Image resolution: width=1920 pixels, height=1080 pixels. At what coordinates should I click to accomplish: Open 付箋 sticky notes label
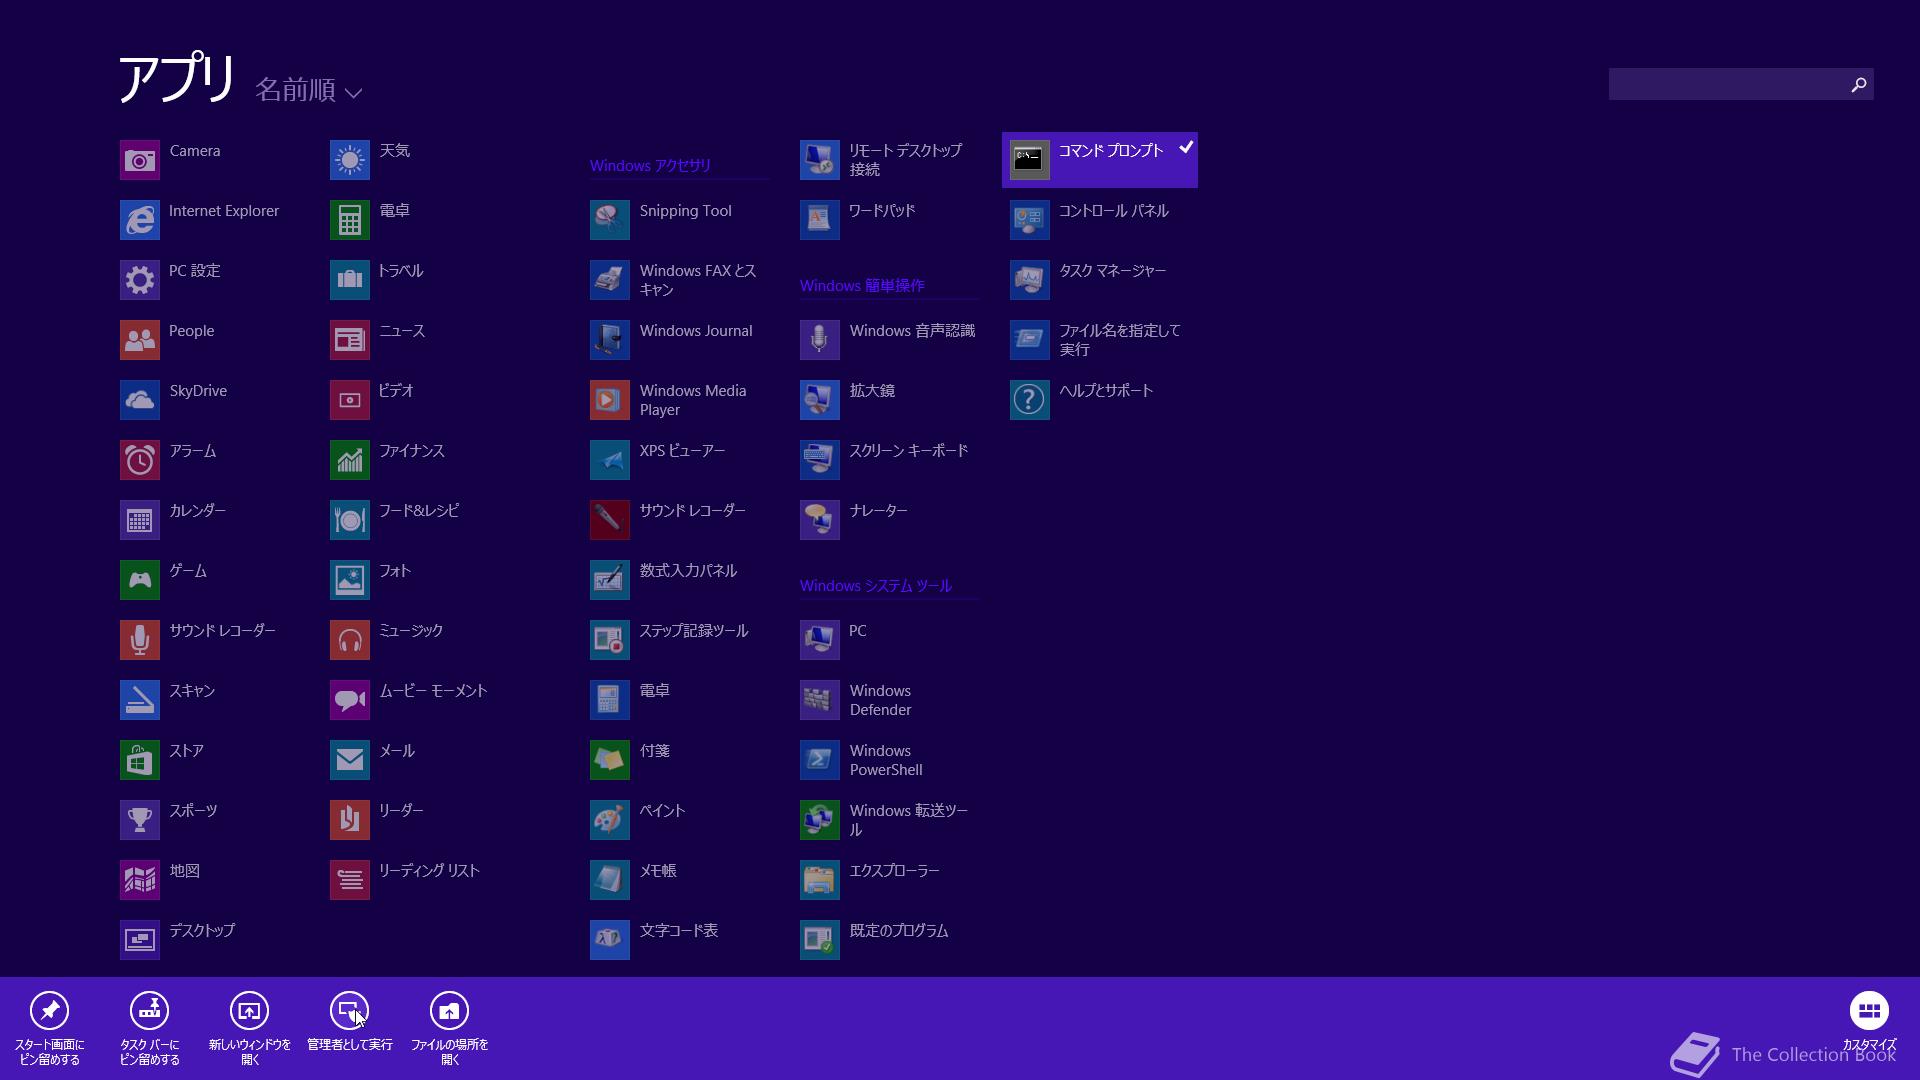(x=655, y=751)
